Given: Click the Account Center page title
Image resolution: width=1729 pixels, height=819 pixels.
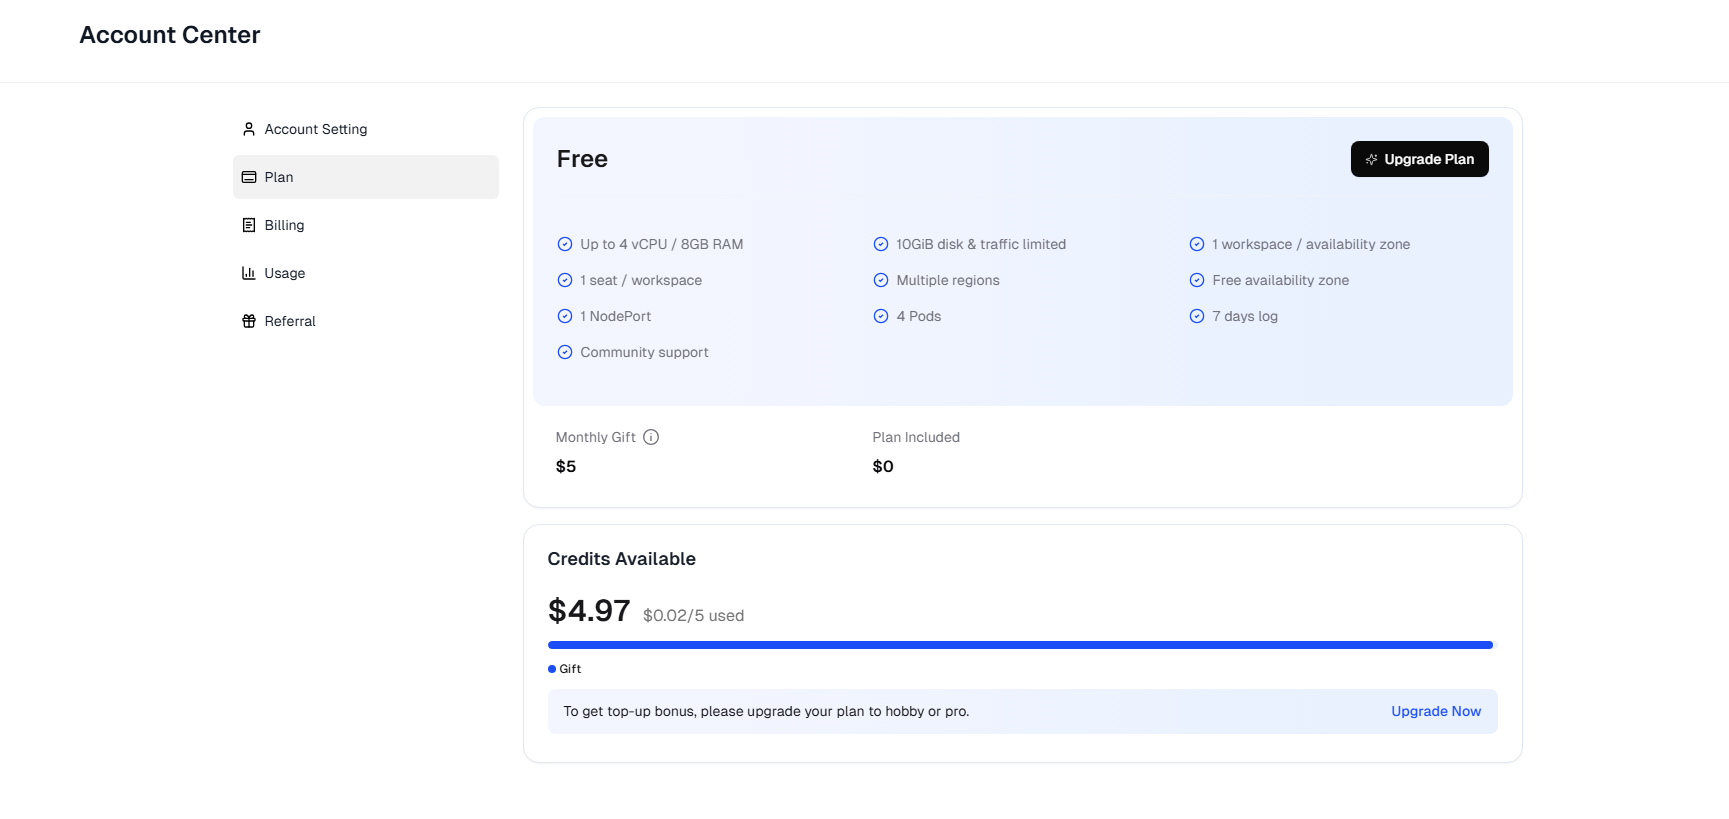Looking at the screenshot, I should pos(170,35).
